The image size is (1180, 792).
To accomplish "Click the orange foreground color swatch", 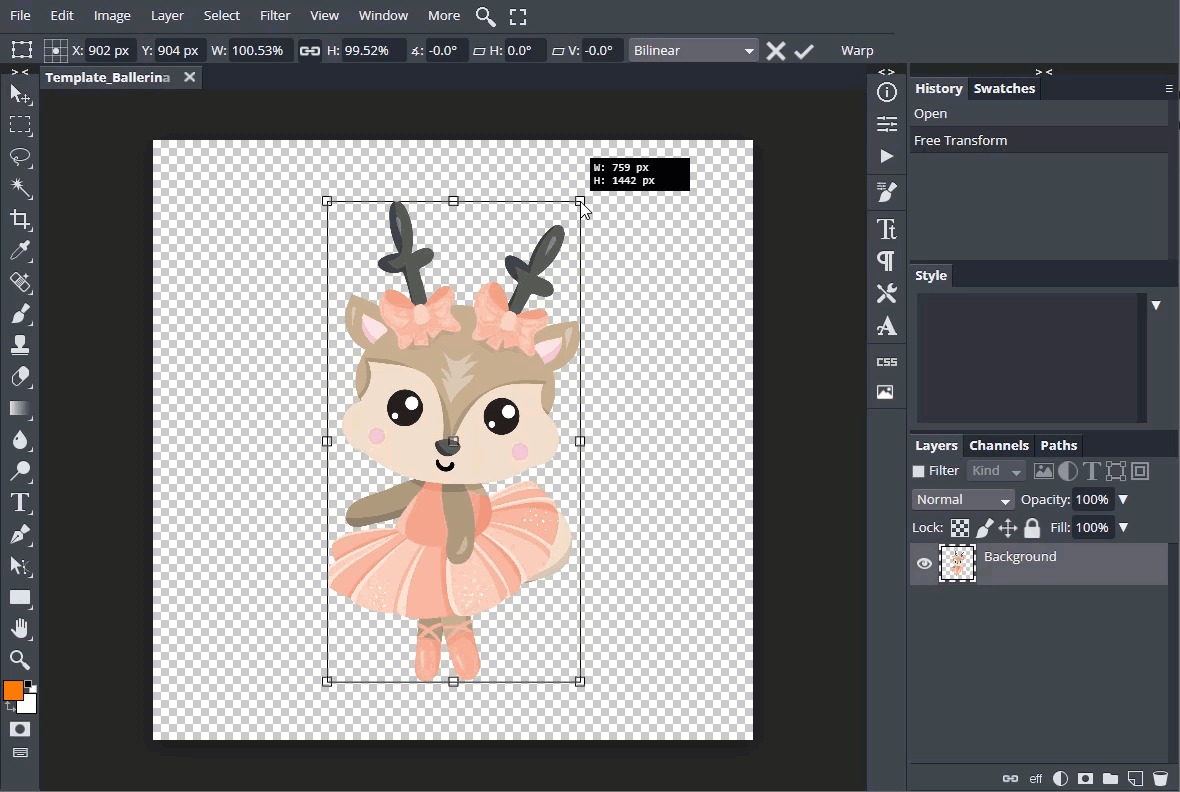I will point(13,691).
